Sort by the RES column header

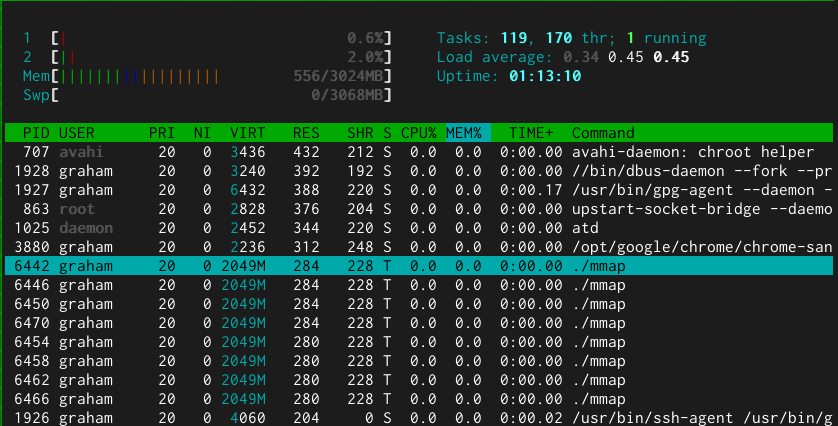[x=306, y=133]
